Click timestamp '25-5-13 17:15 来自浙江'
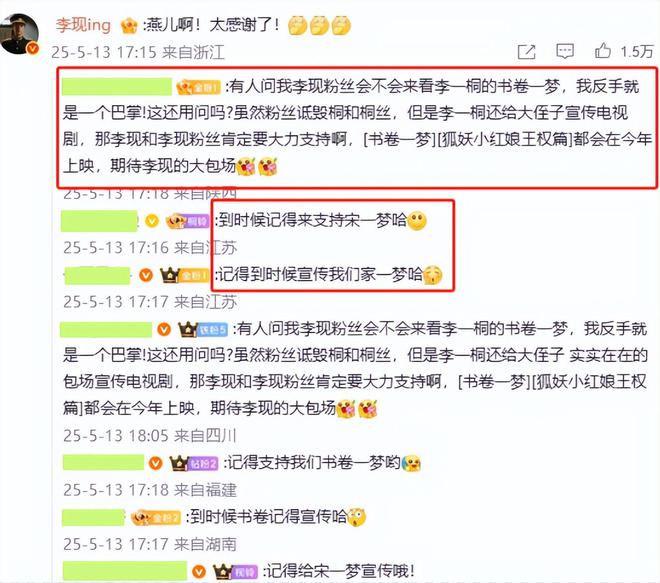The image size is (660, 583). [x=138, y=52]
